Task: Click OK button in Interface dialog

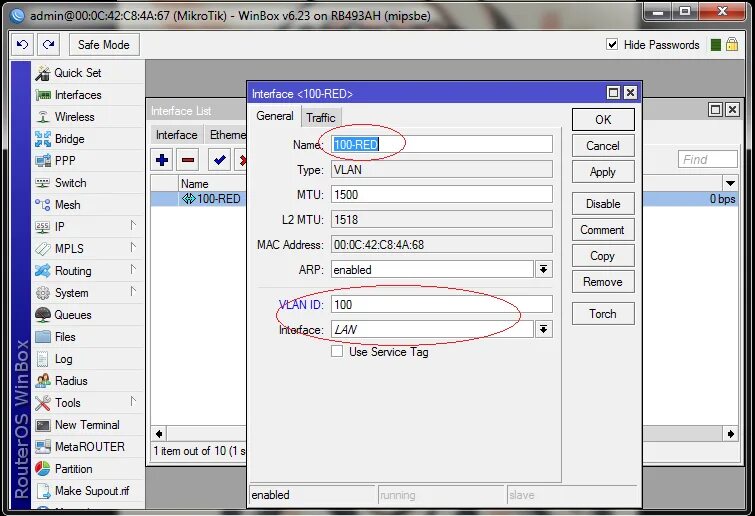Action: 603,119
